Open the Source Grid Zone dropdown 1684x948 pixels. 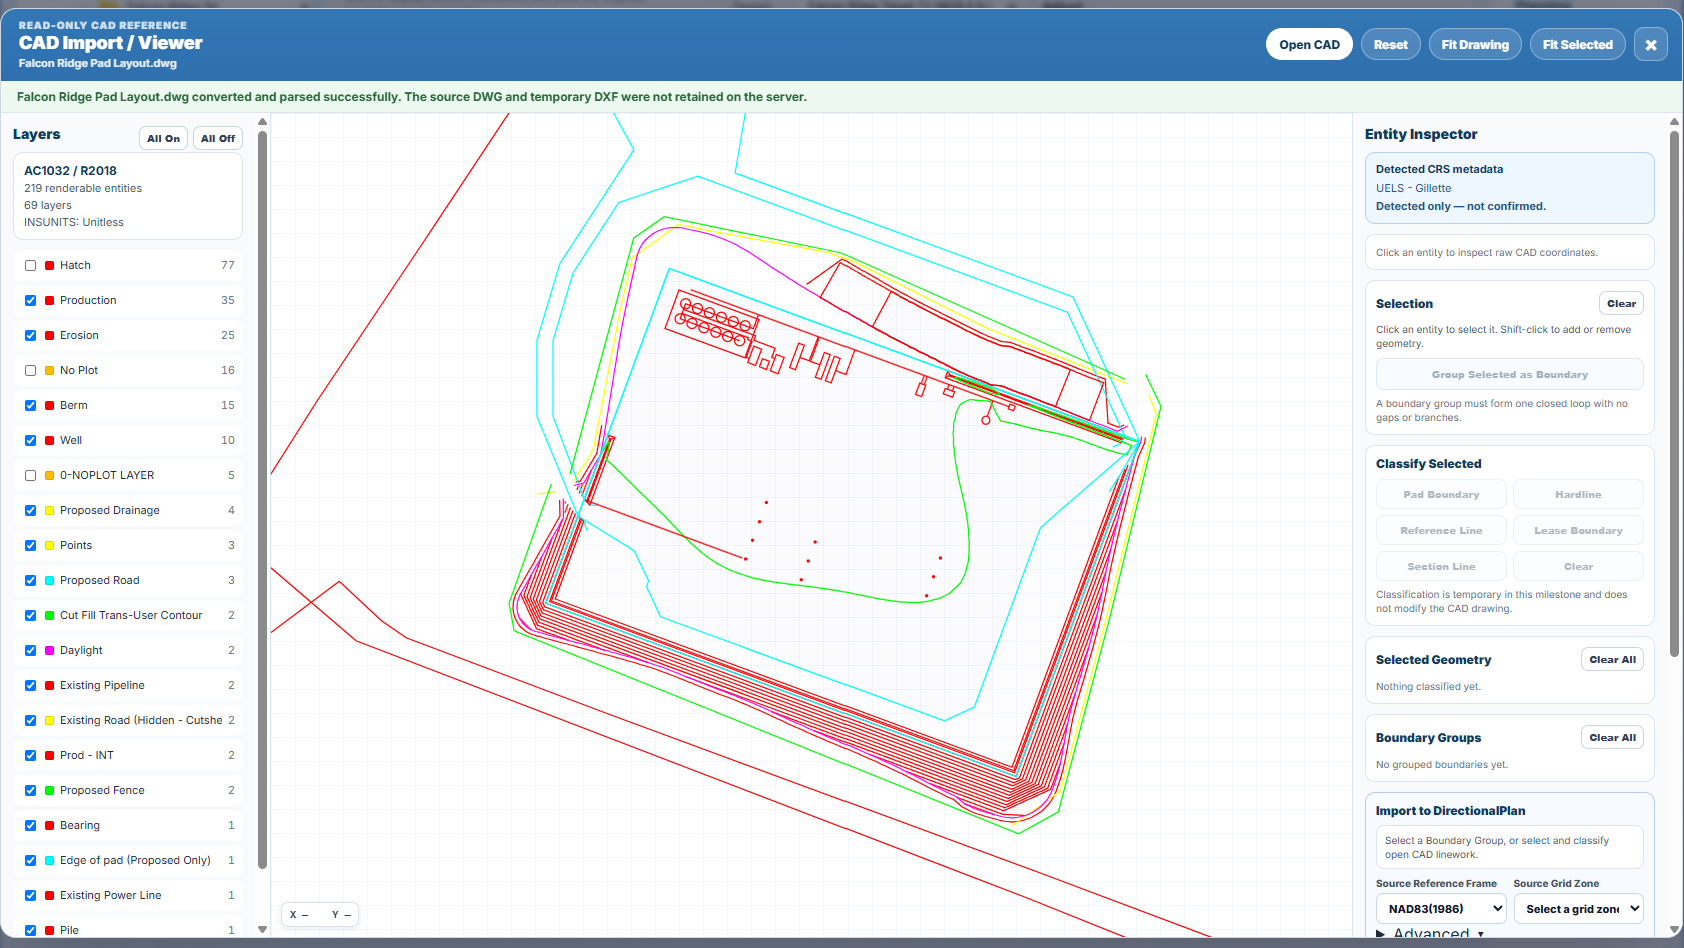1578,908
